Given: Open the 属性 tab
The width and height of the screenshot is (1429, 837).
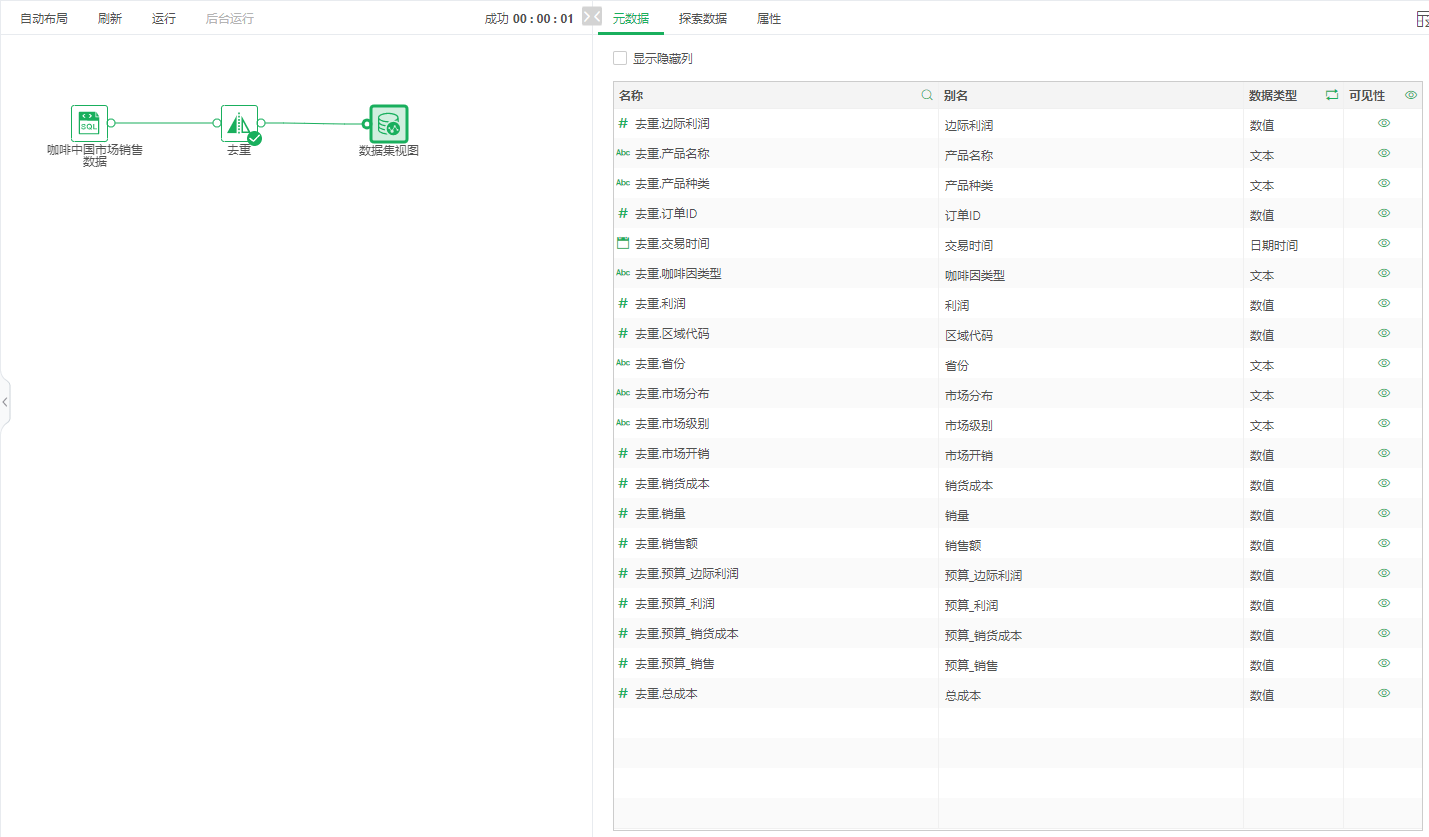Looking at the screenshot, I should (769, 19).
